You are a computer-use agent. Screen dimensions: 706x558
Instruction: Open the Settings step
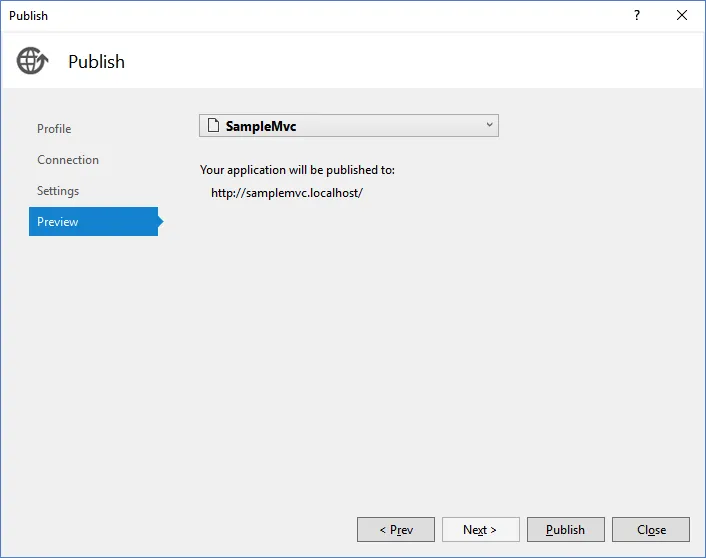pos(58,191)
